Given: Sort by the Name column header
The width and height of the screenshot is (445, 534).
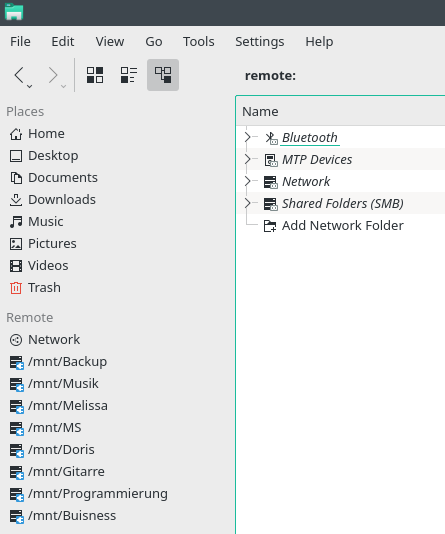Looking at the screenshot, I should (340, 112).
